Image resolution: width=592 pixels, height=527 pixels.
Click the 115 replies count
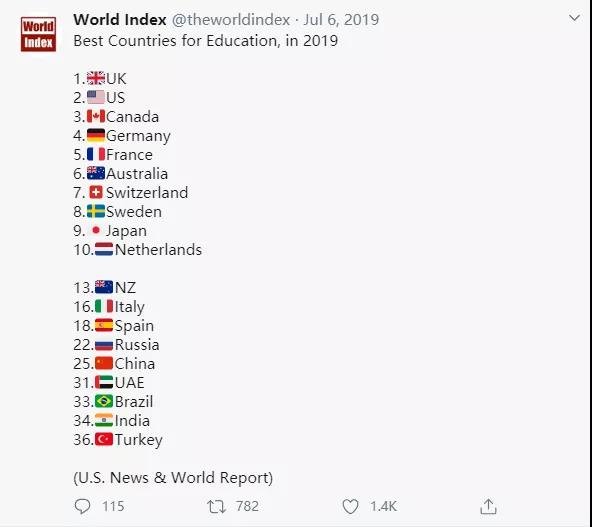[113, 506]
